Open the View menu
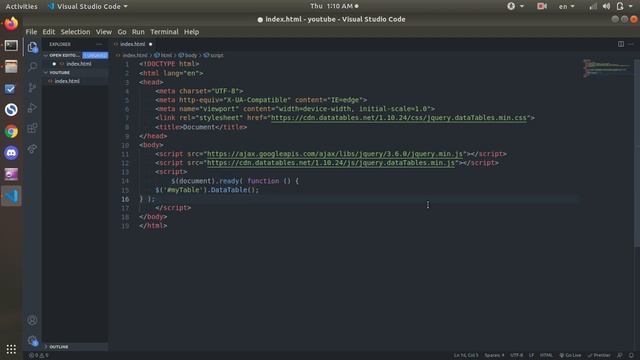 pos(104,32)
